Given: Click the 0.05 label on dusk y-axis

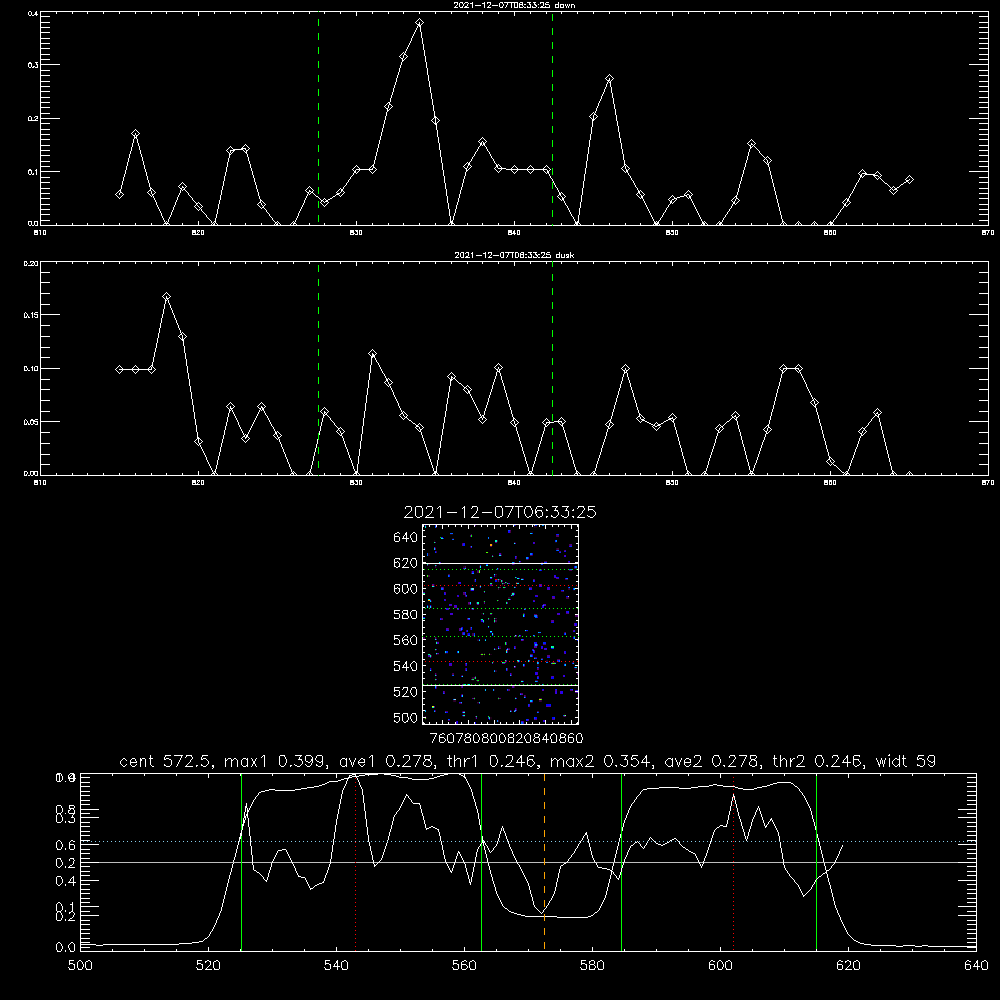Looking at the screenshot, I should [x=31, y=422].
